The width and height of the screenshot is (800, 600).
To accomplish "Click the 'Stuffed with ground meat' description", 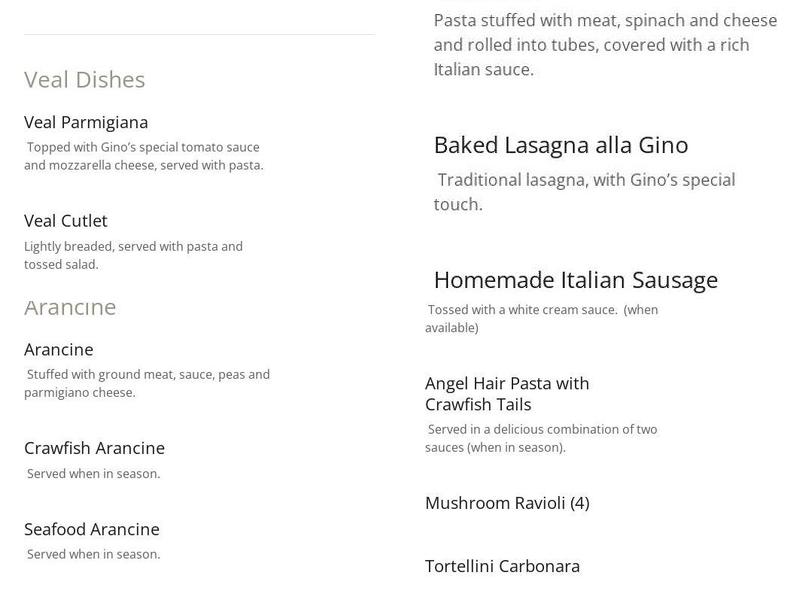I will click(x=147, y=383).
